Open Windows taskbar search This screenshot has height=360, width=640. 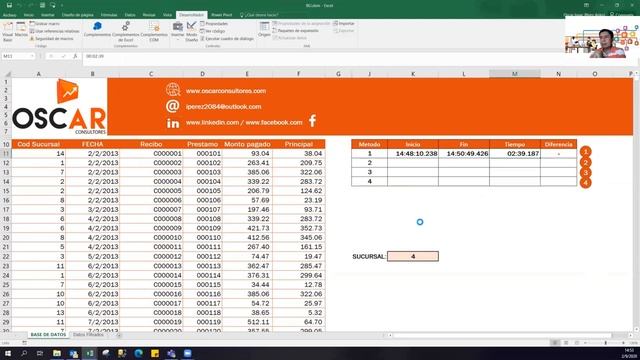point(24,353)
